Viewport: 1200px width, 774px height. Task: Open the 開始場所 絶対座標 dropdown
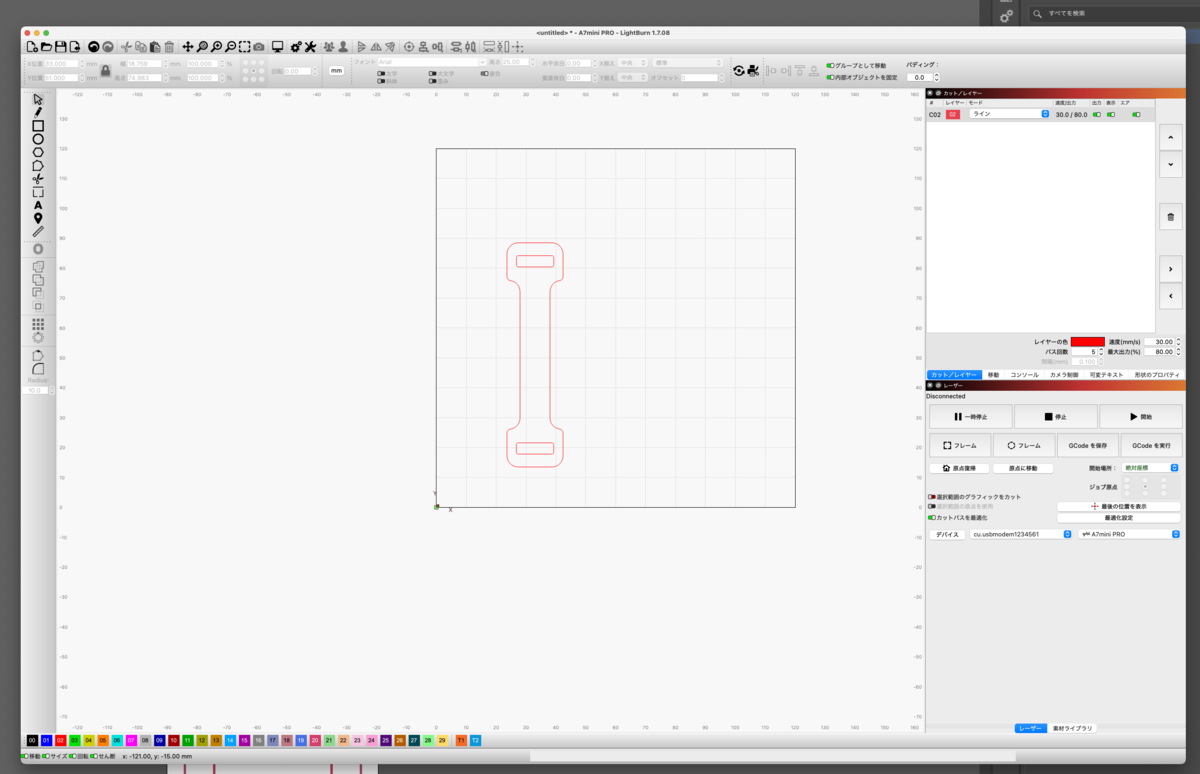pos(1149,467)
